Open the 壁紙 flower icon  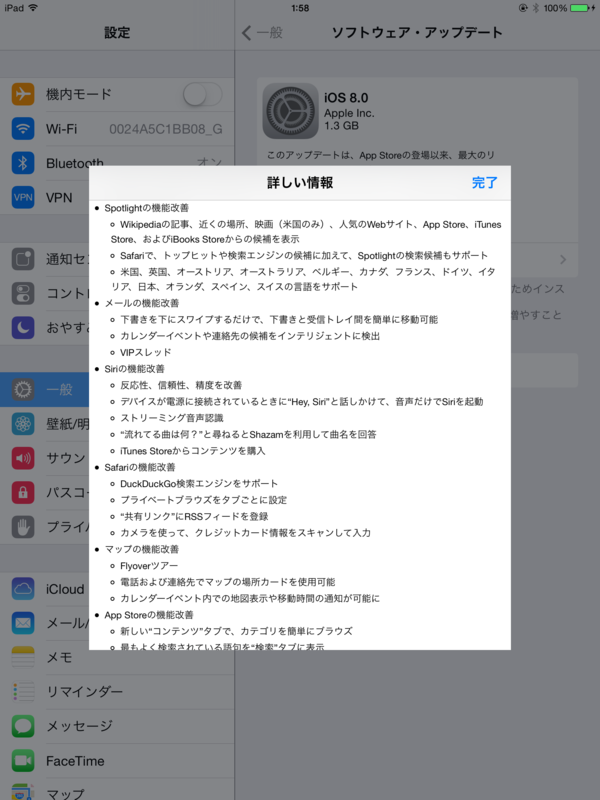click(23, 424)
